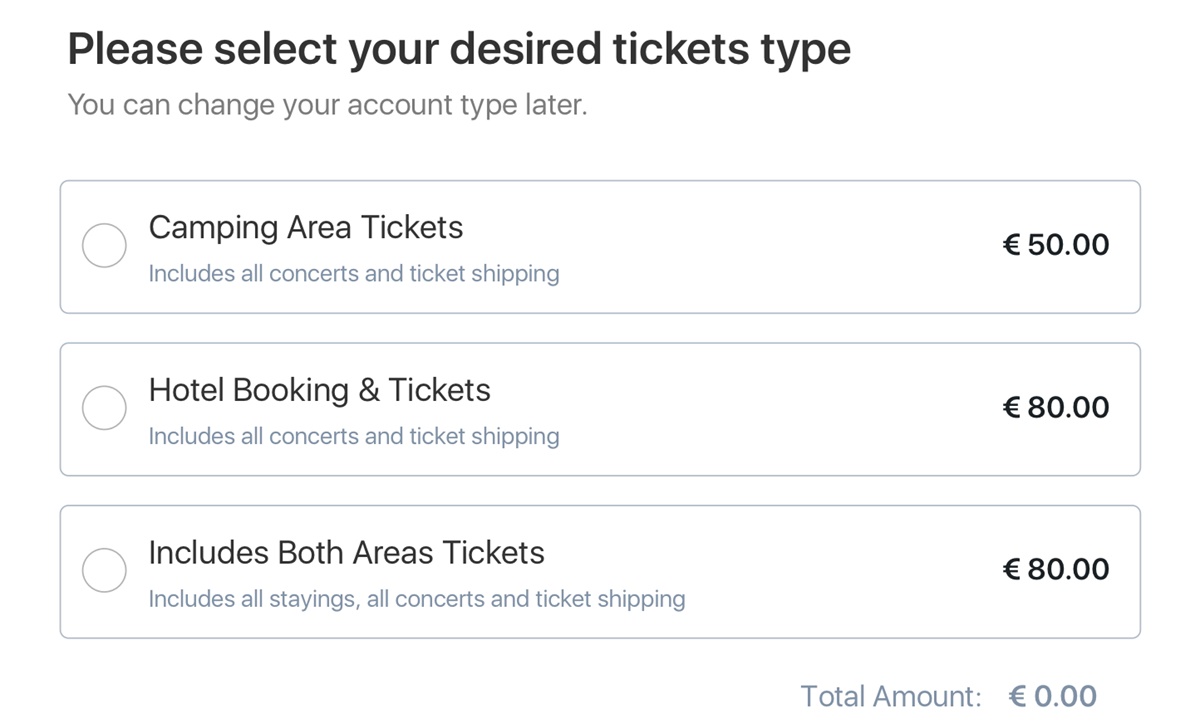
Task: Click the Hotel Booking & Tickets title text
Action: point(320,390)
